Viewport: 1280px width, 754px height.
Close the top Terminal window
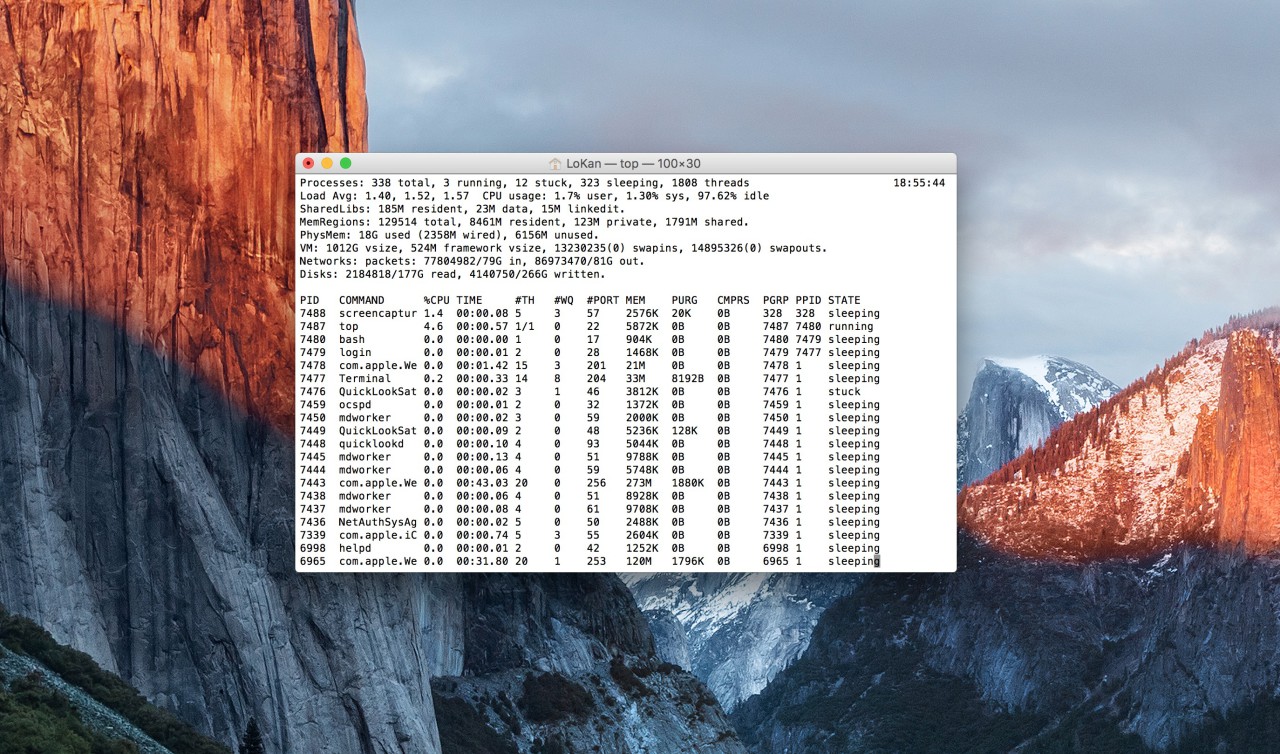(x=308, y=163)
